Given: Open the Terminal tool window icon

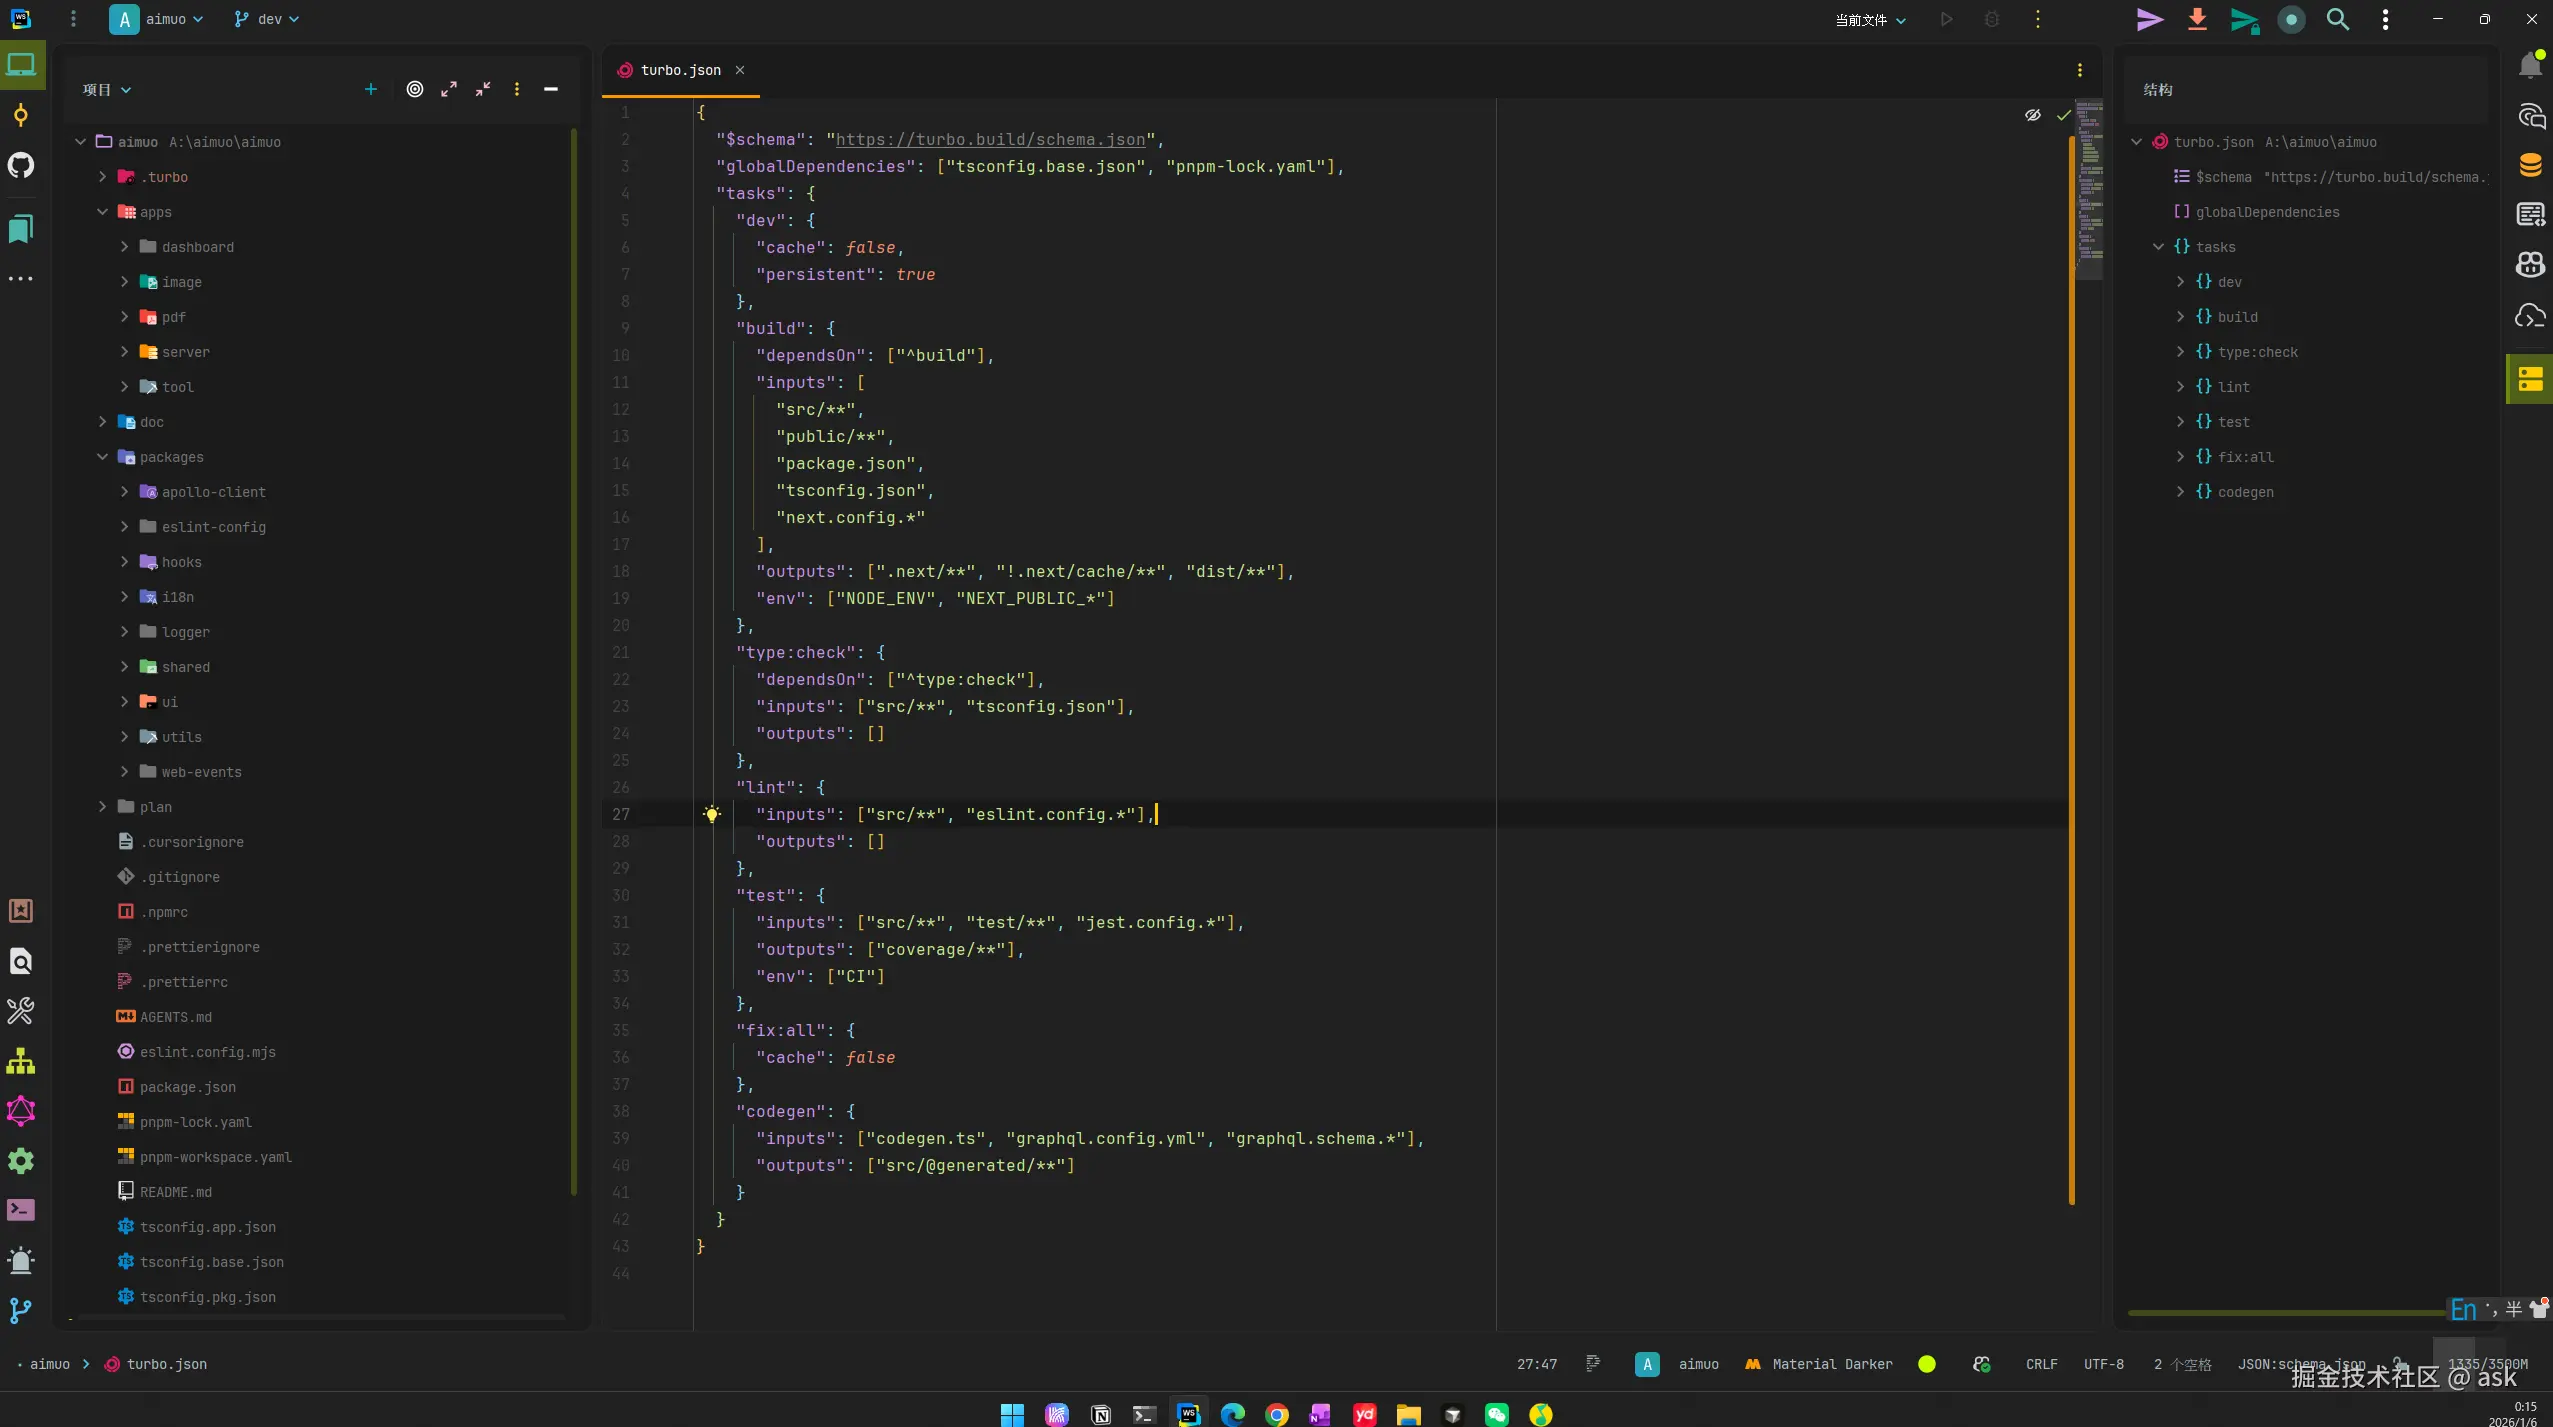Looking at the screenshot, I should pyautogui.click(x=21, y=1210).
